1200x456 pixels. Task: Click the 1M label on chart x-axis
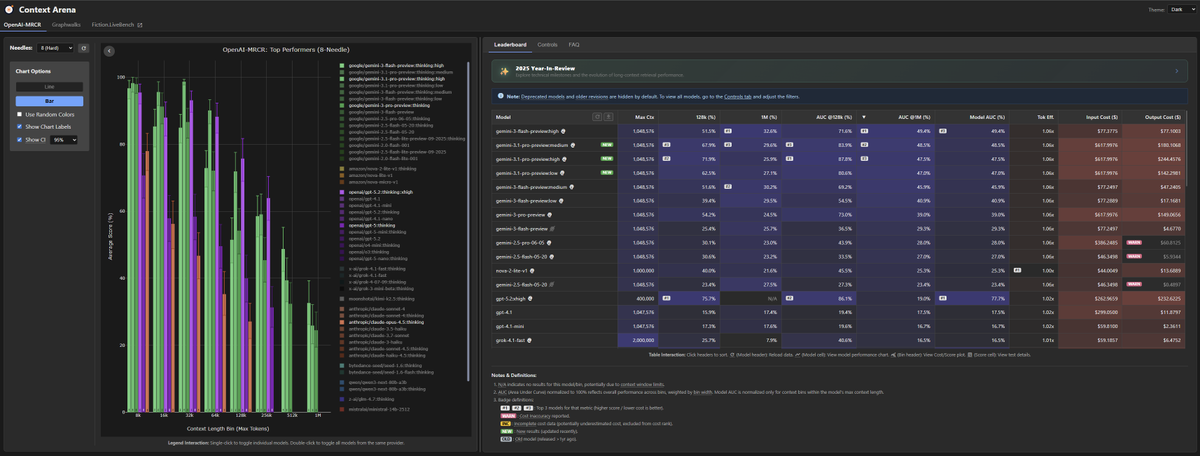[x=318, y=415]
